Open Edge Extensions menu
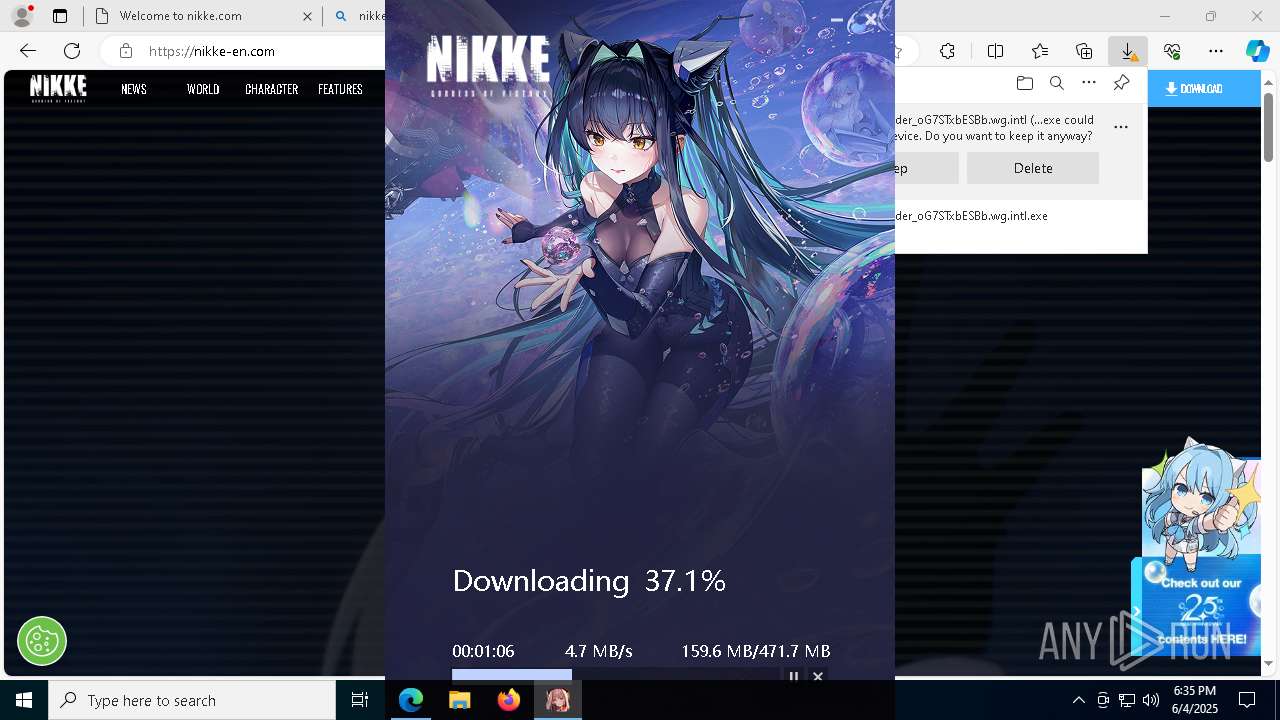This screenshot has height=720, width=1280. tap(947, 51)
